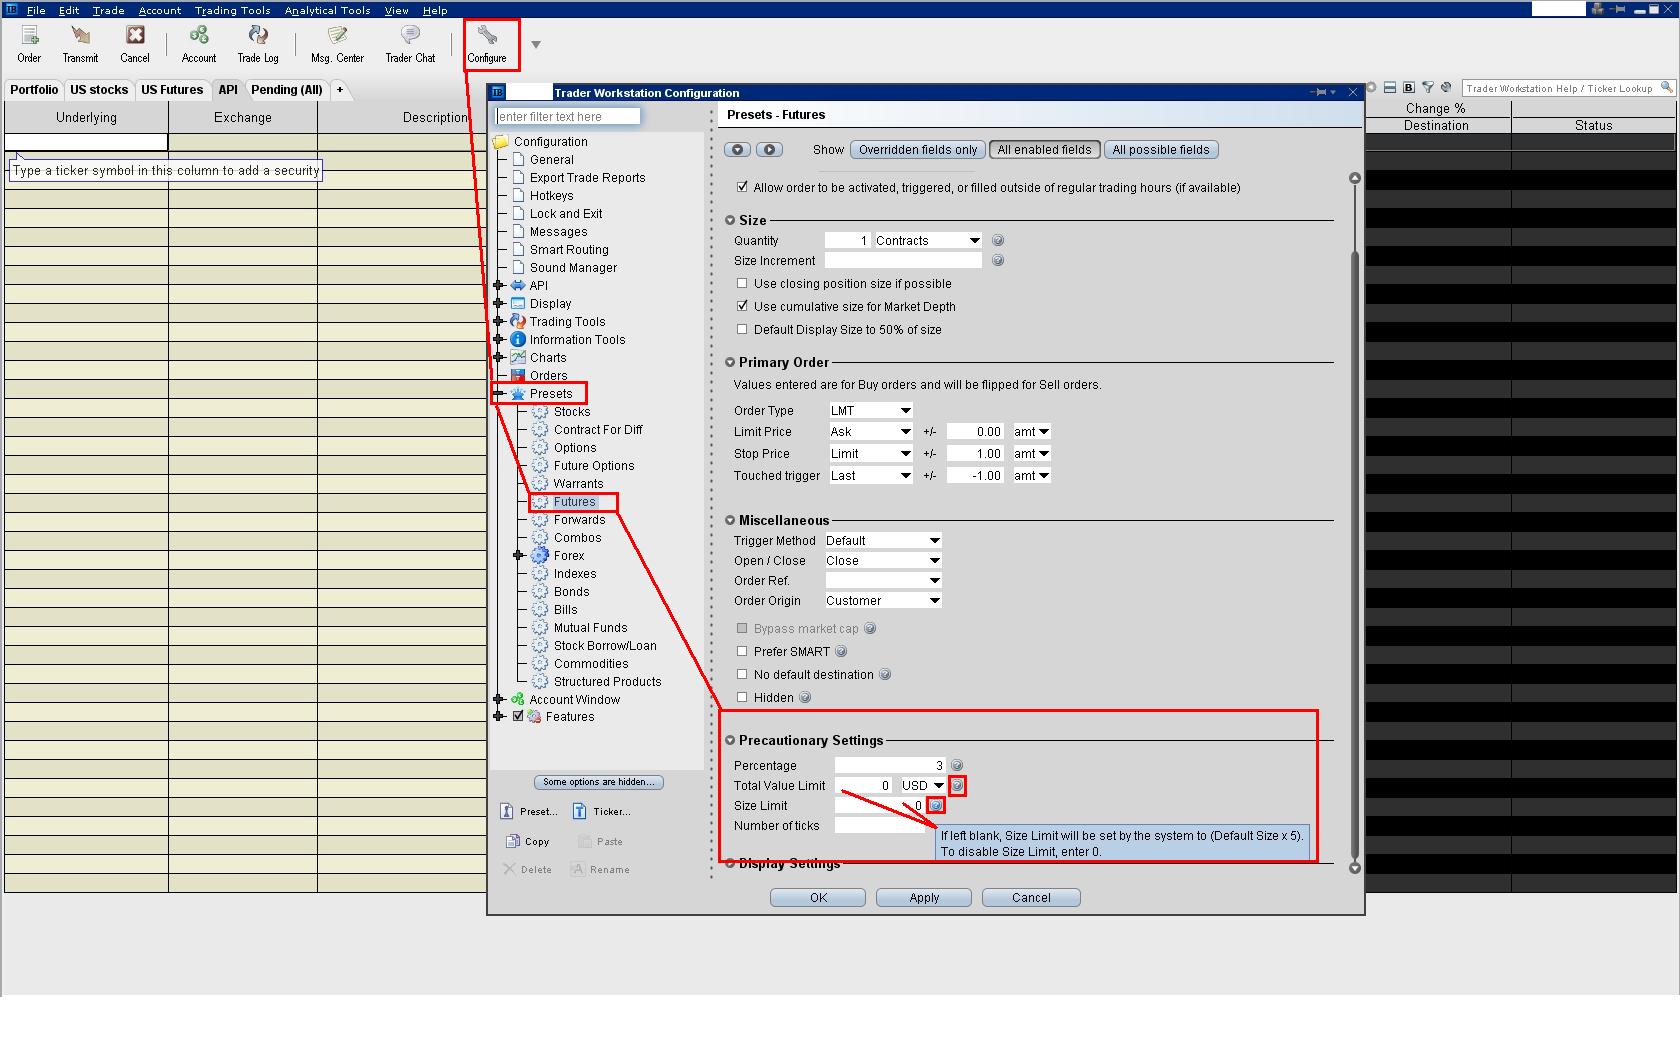Screen dimensions: 1680x1050
Task: Open the Touched trigger Last dropdown
Action: point(870,476)
